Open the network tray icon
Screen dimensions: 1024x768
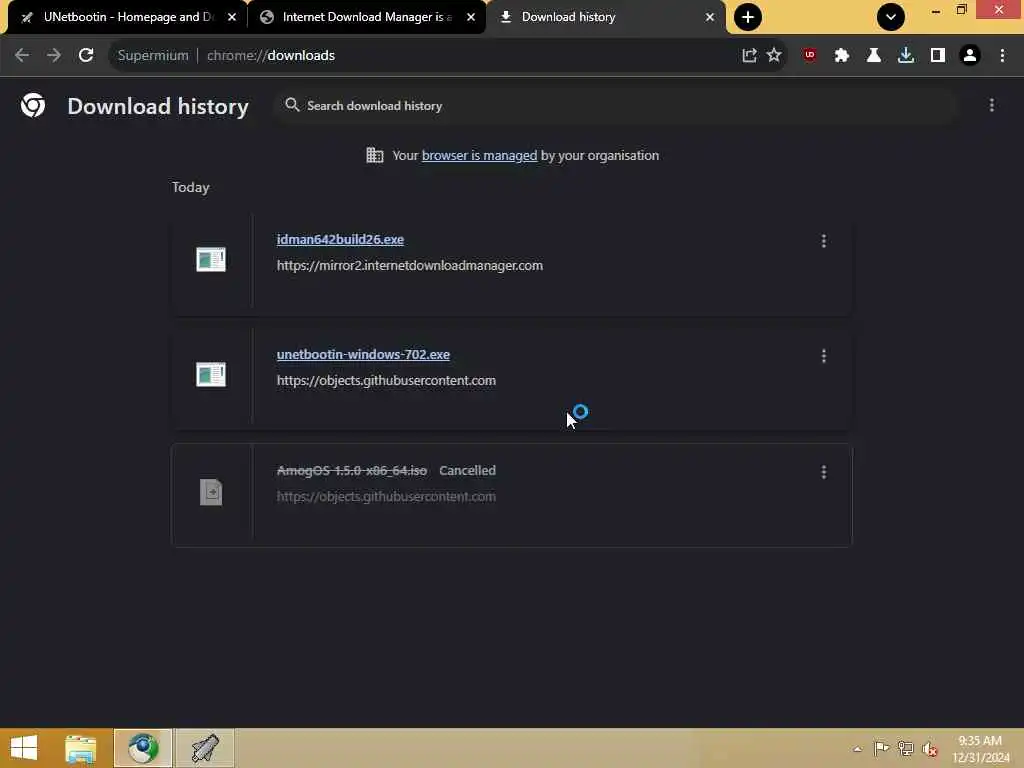point(905,749)
